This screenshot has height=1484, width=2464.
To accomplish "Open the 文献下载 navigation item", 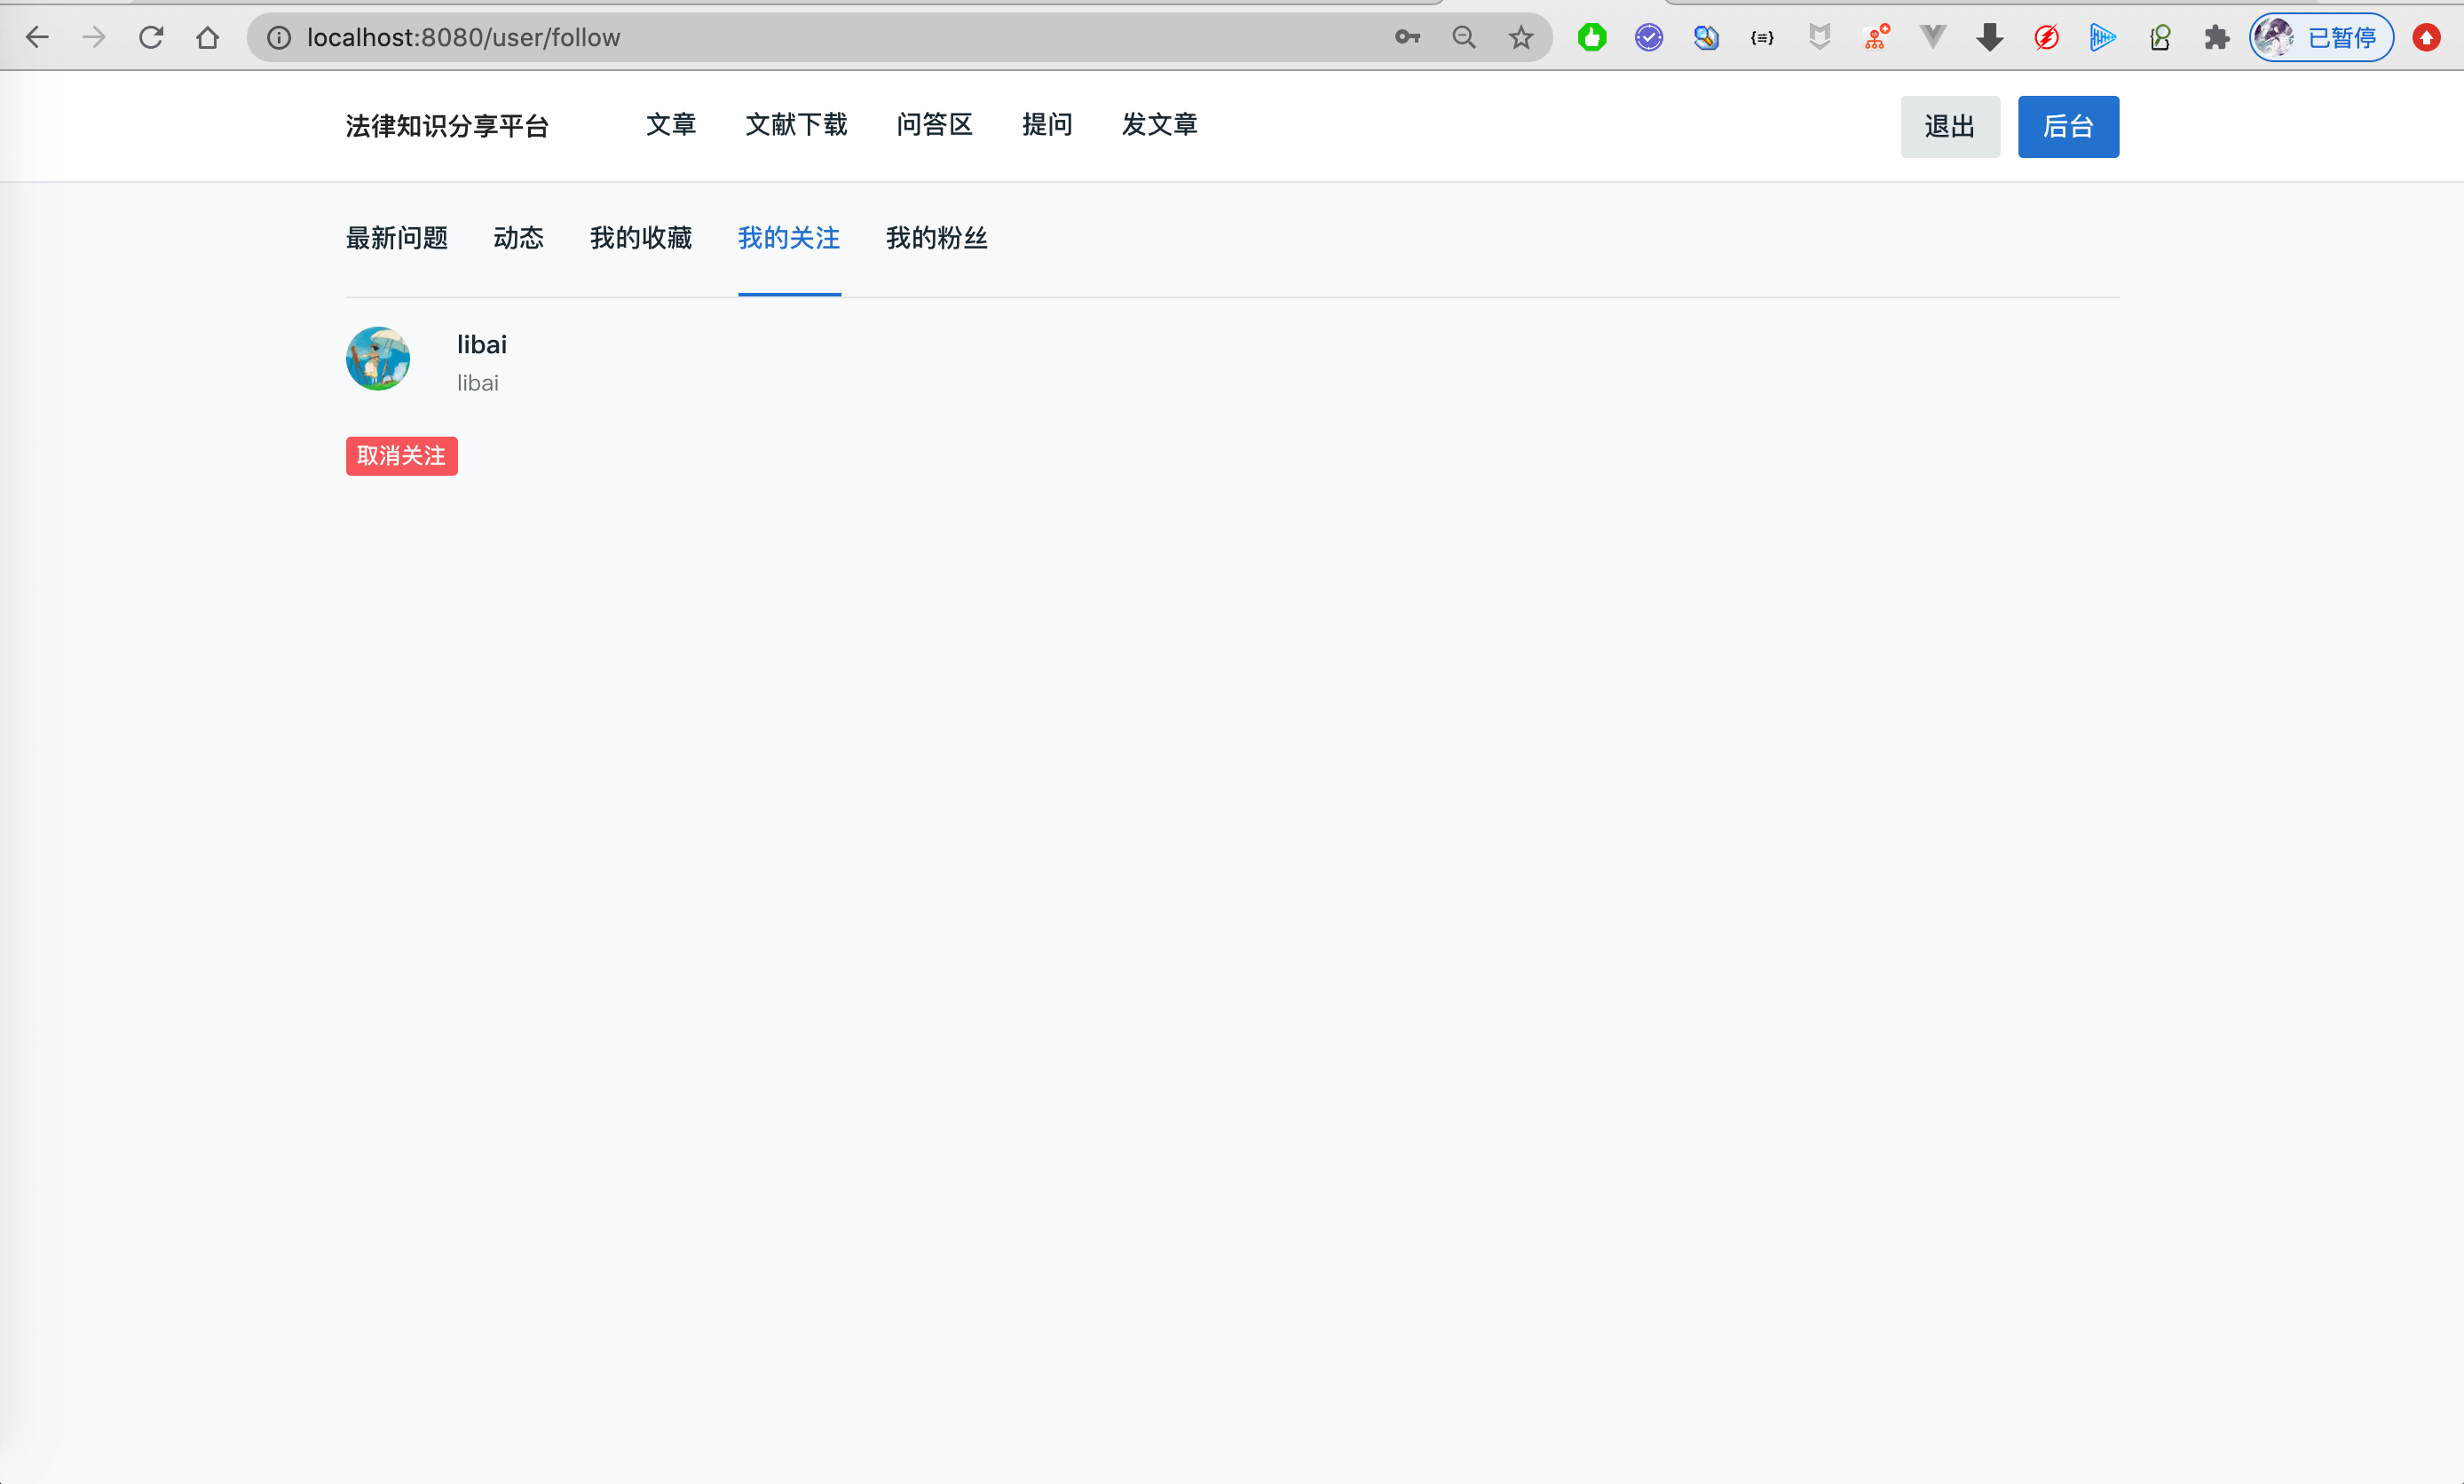I will (x=796, y=125).
